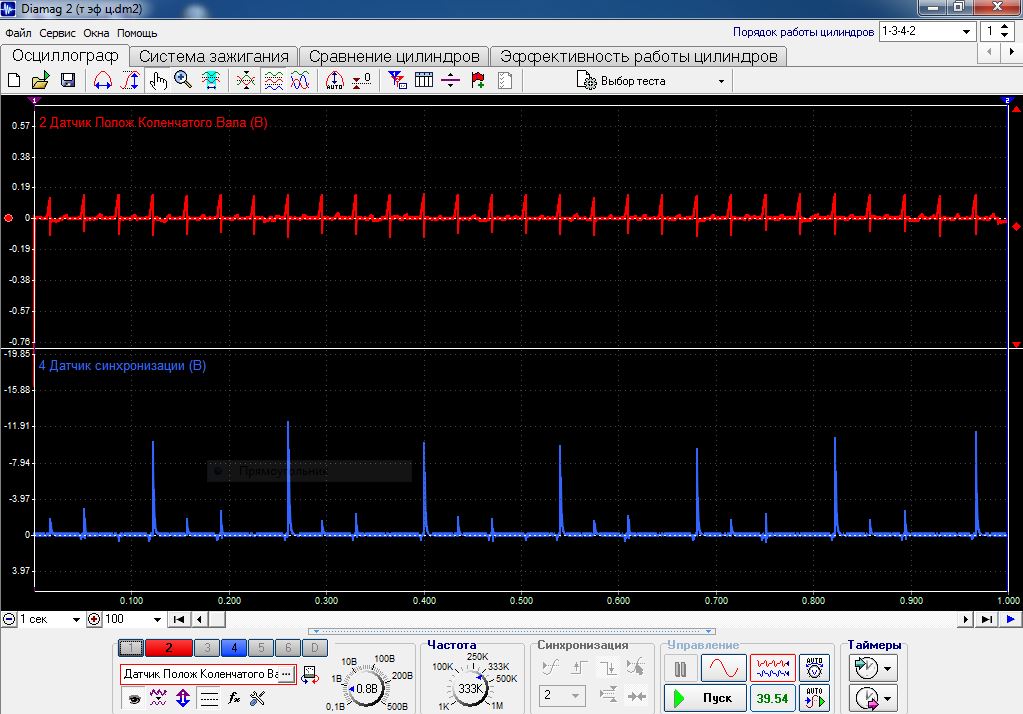Switch to Эффективность работы цилиндров tab
The image size is (1023, 714).
pyautogui.click(x=639, y=57)
